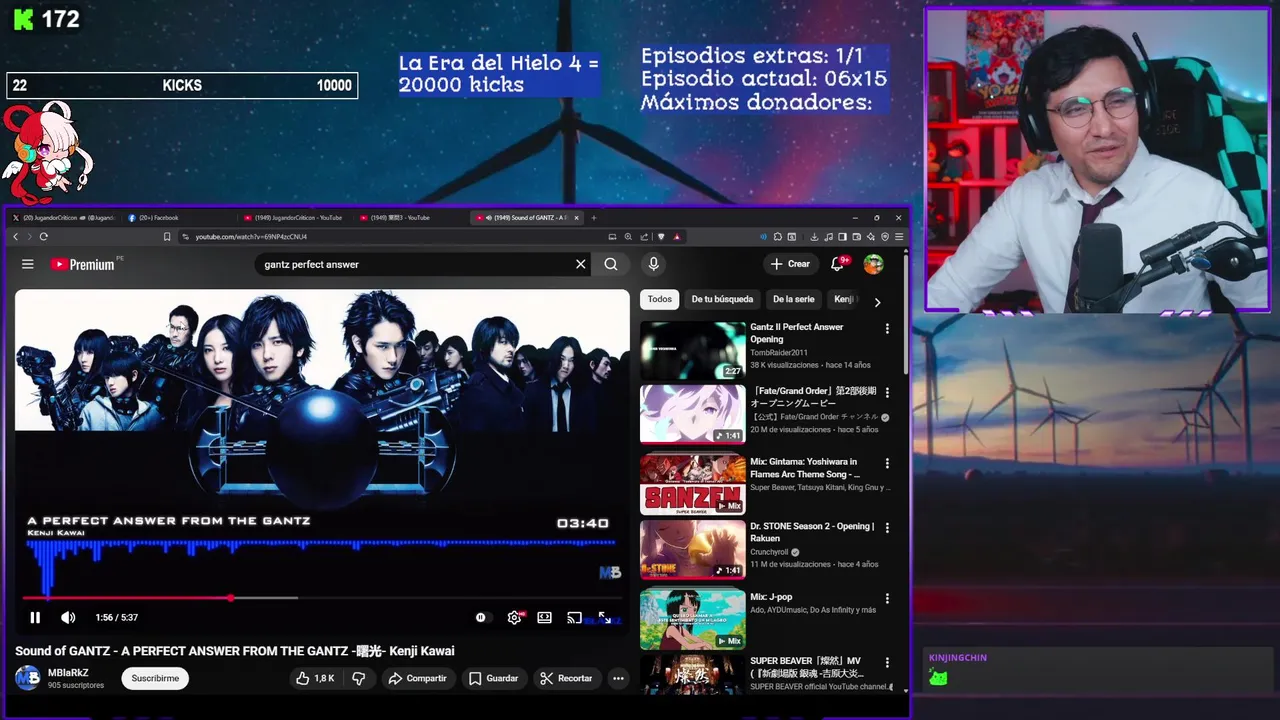The image size is (1280, 720).
Task: Go forward with browser forward arrow
Action: (28, 237)
